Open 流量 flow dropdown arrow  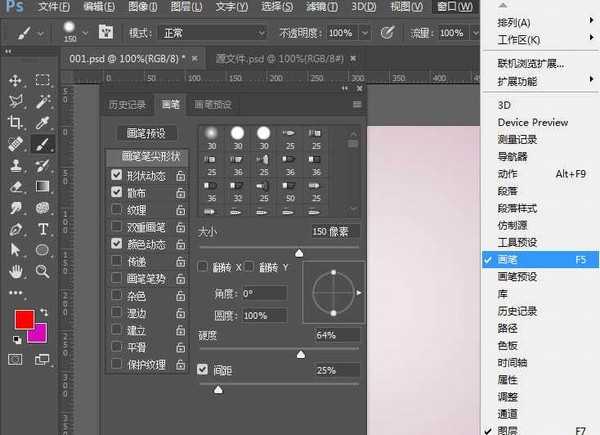pyautogui.click(x=475, y=33)
